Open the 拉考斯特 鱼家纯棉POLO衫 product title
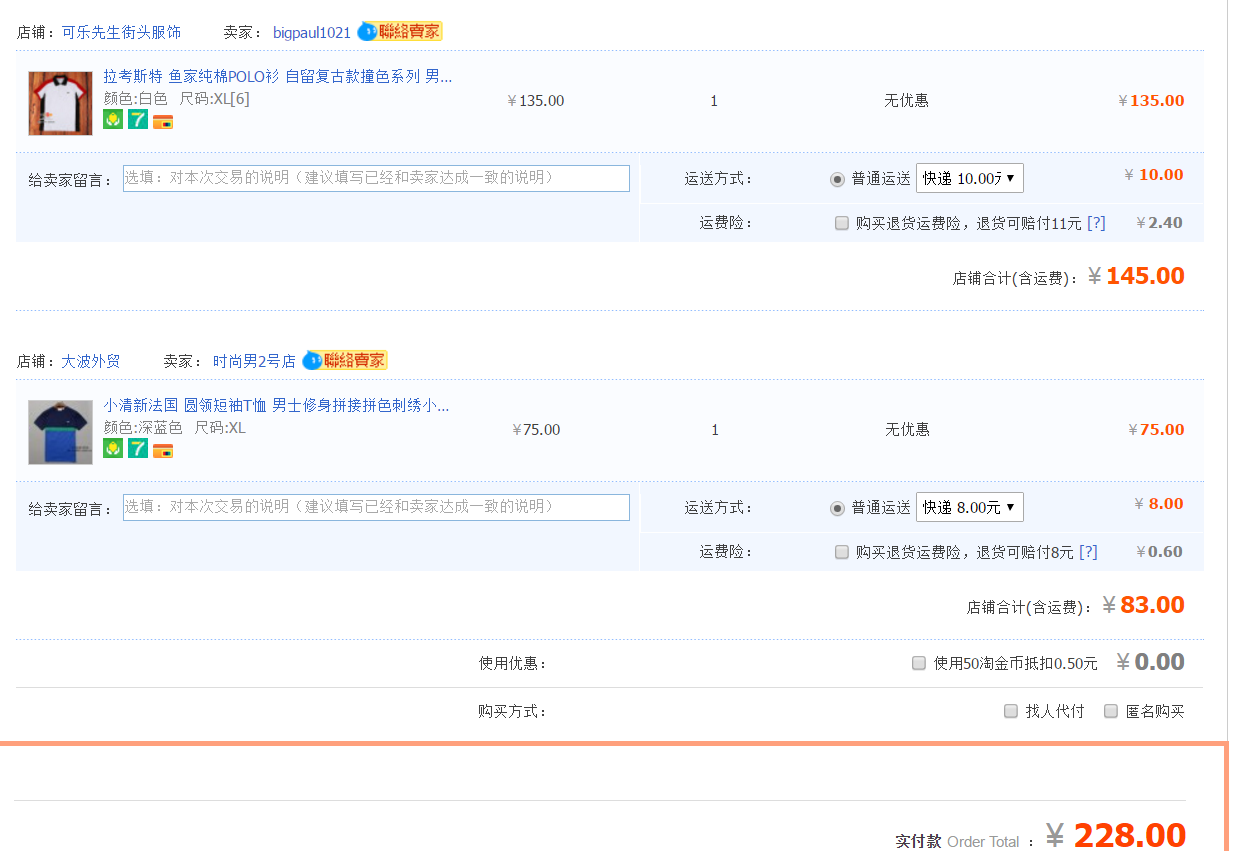 coord(278,76)
